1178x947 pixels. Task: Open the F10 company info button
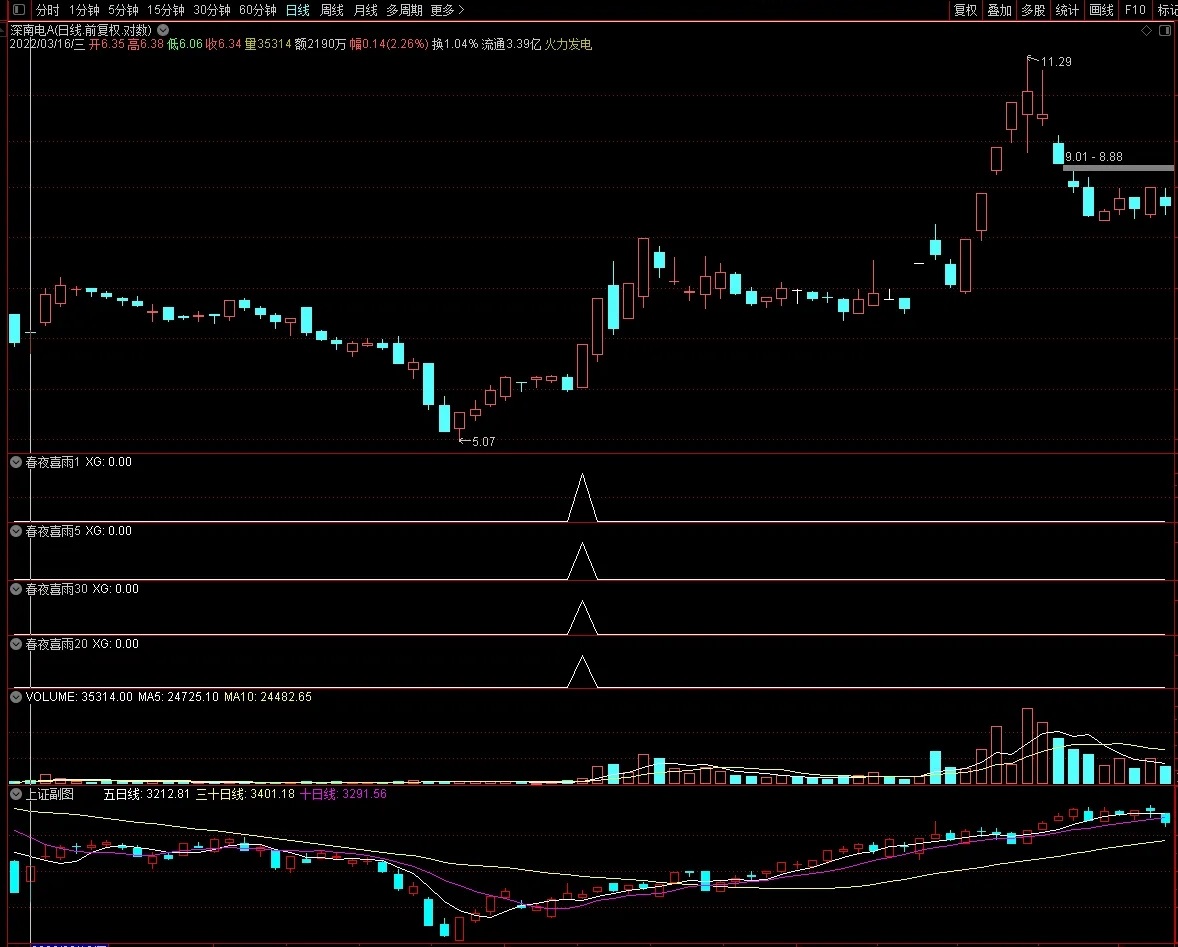pyautogui.click(x=1135, y=10)
